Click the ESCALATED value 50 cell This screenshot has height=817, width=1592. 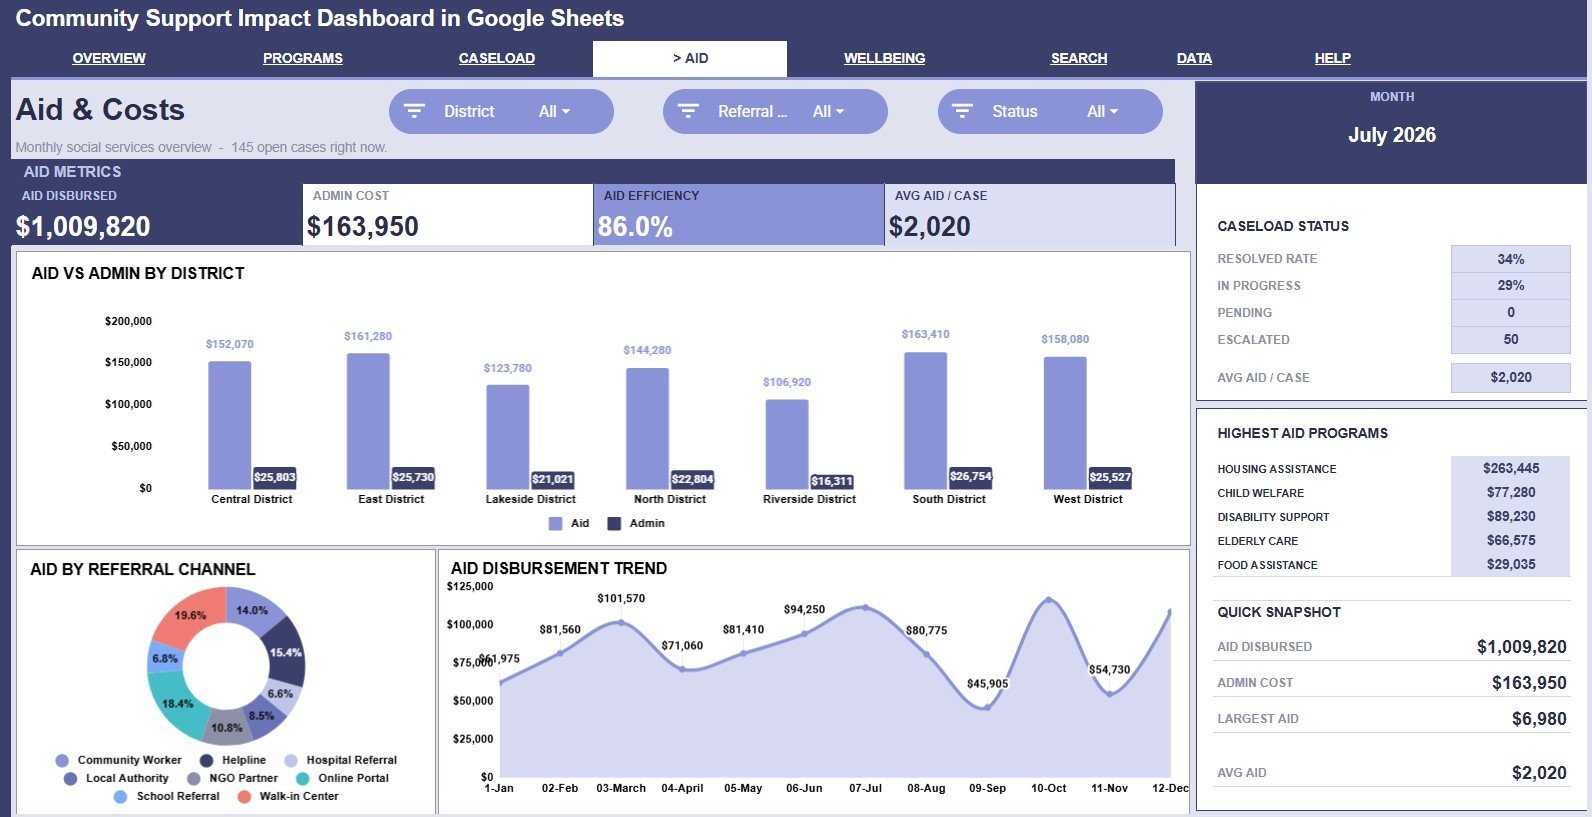1510,340
